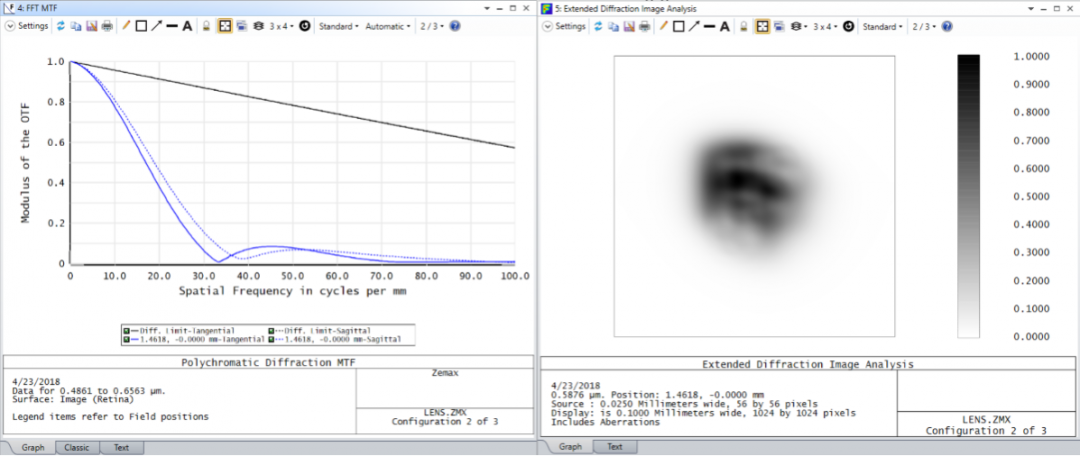
Task: Toggle the lock icon in Extended Diffraction toolbar
Action: coord(743,26)
